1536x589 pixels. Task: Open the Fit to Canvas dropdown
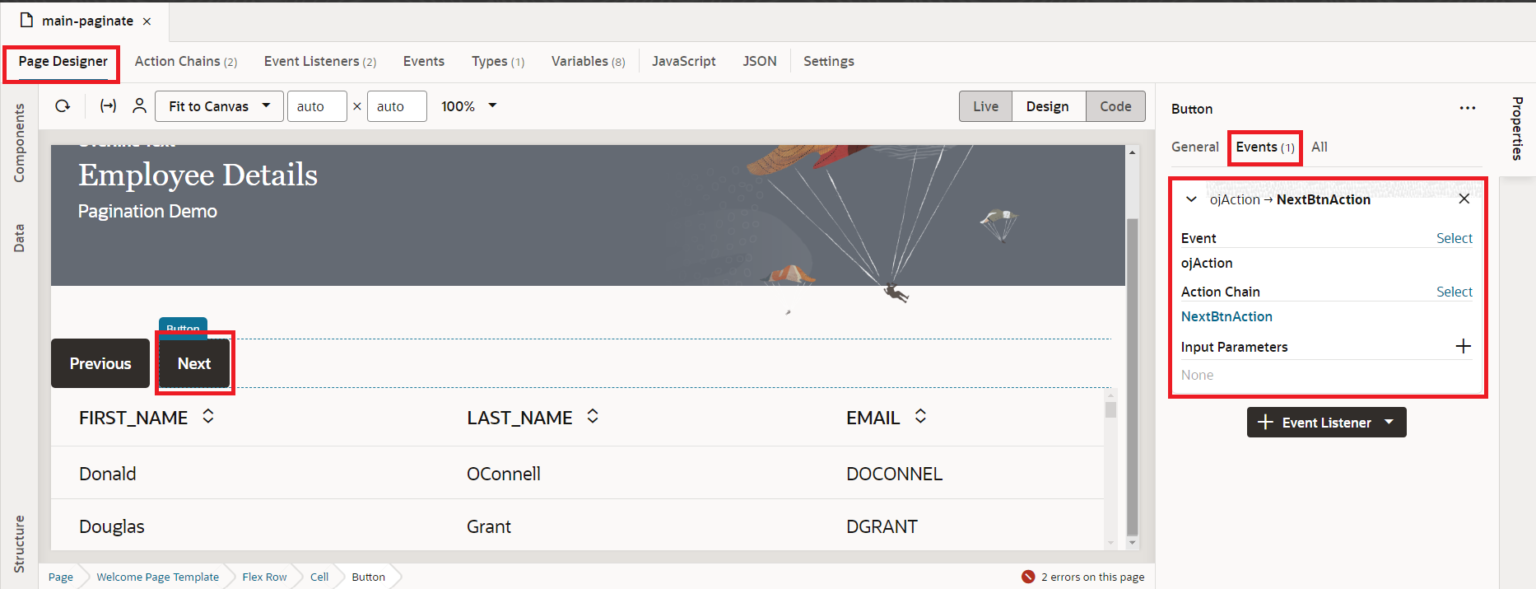[218, 105]
